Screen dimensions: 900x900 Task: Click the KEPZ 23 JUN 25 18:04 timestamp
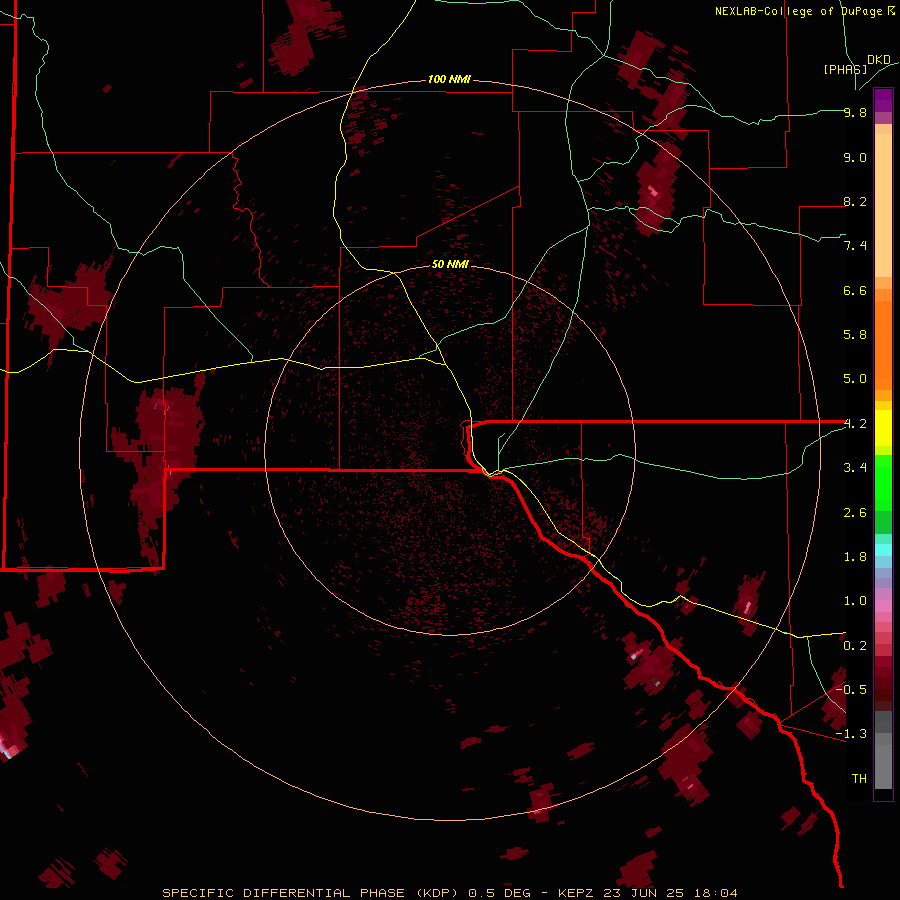point(647,893)
